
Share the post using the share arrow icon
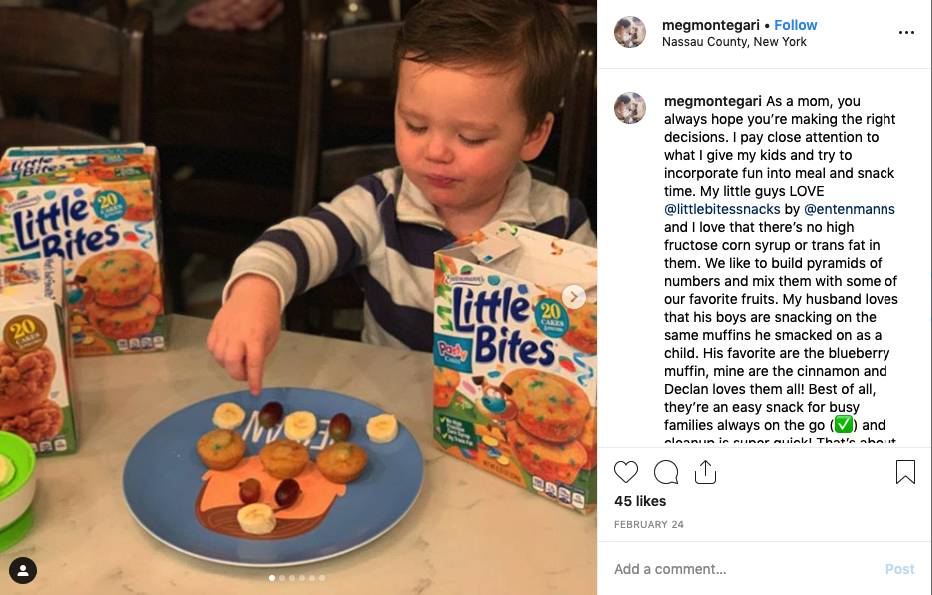(x=706, y=472)
